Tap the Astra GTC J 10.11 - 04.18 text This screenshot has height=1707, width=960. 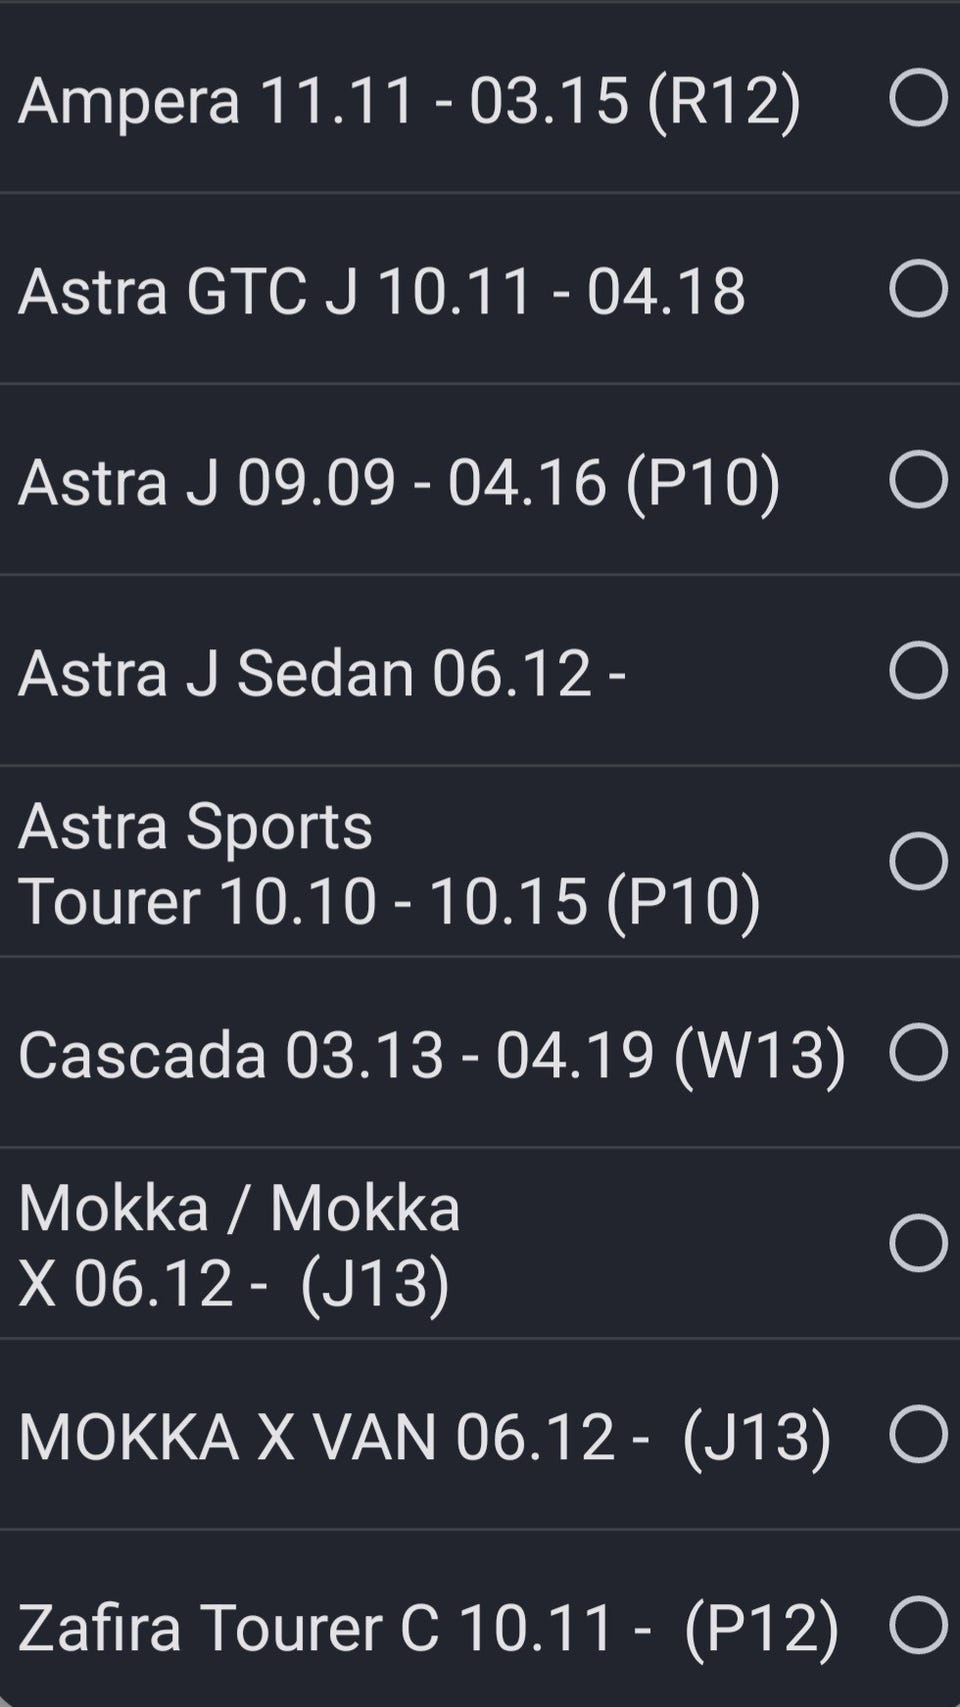381,292
